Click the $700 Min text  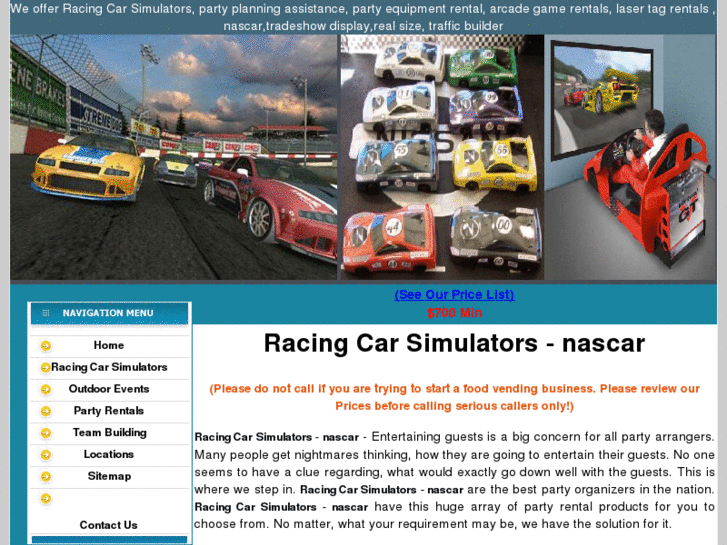454,313
